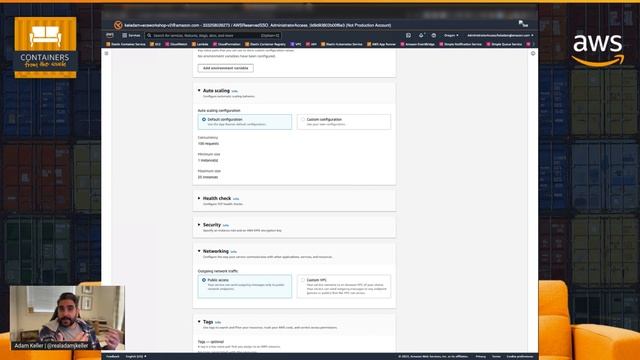The width and height of the screenshot is (640, 360).
Task: Open Info link beside Auto scaling
Action: 234,91
